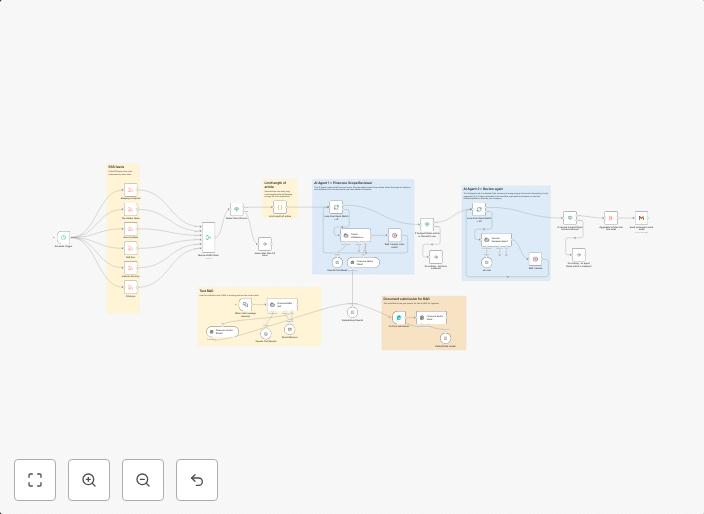This screenshot has width=704, height=514.
Task: Select the No-Op node below first If node
Action: coord(265,244)
